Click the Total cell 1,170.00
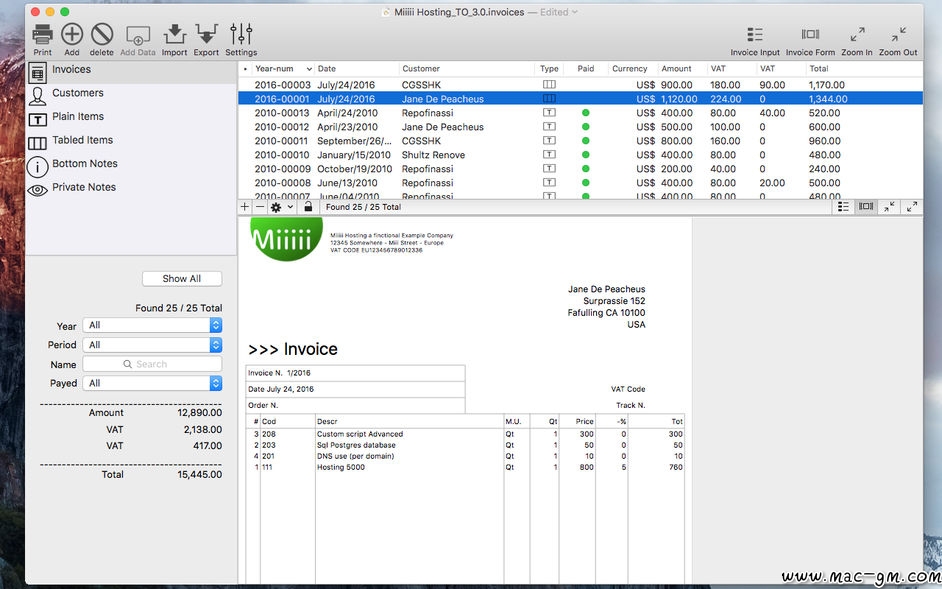The height and width of the screenshot is (589, 942). (827, 85)
